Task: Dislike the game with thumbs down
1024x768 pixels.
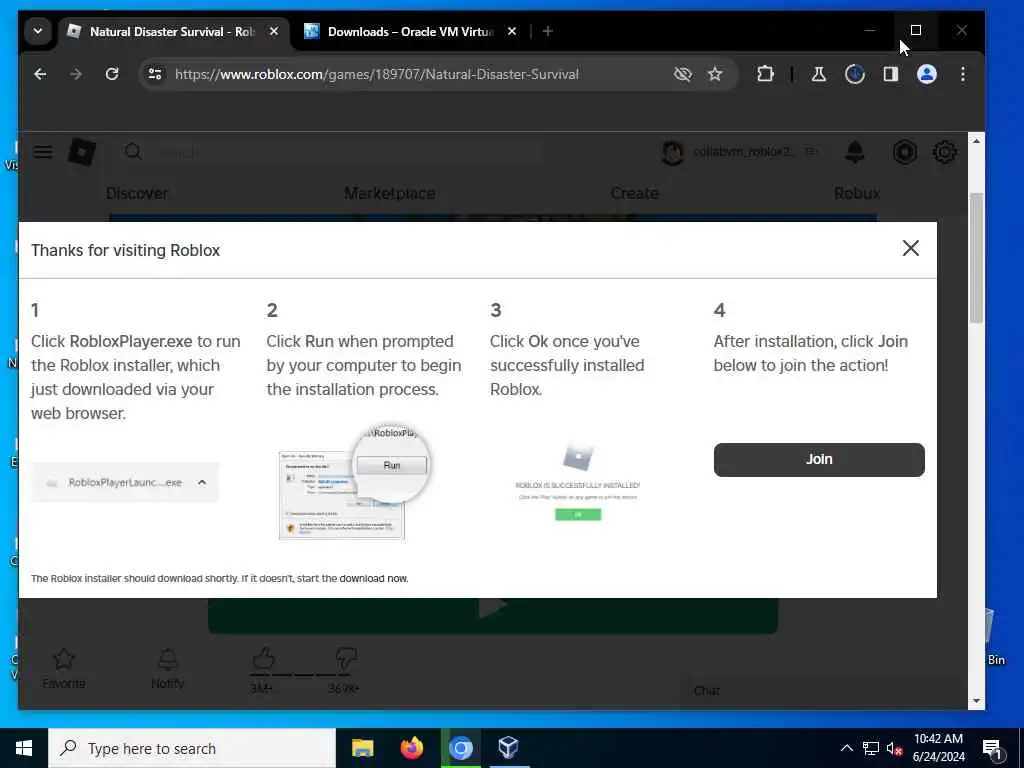Action: [x=345, y=658]
